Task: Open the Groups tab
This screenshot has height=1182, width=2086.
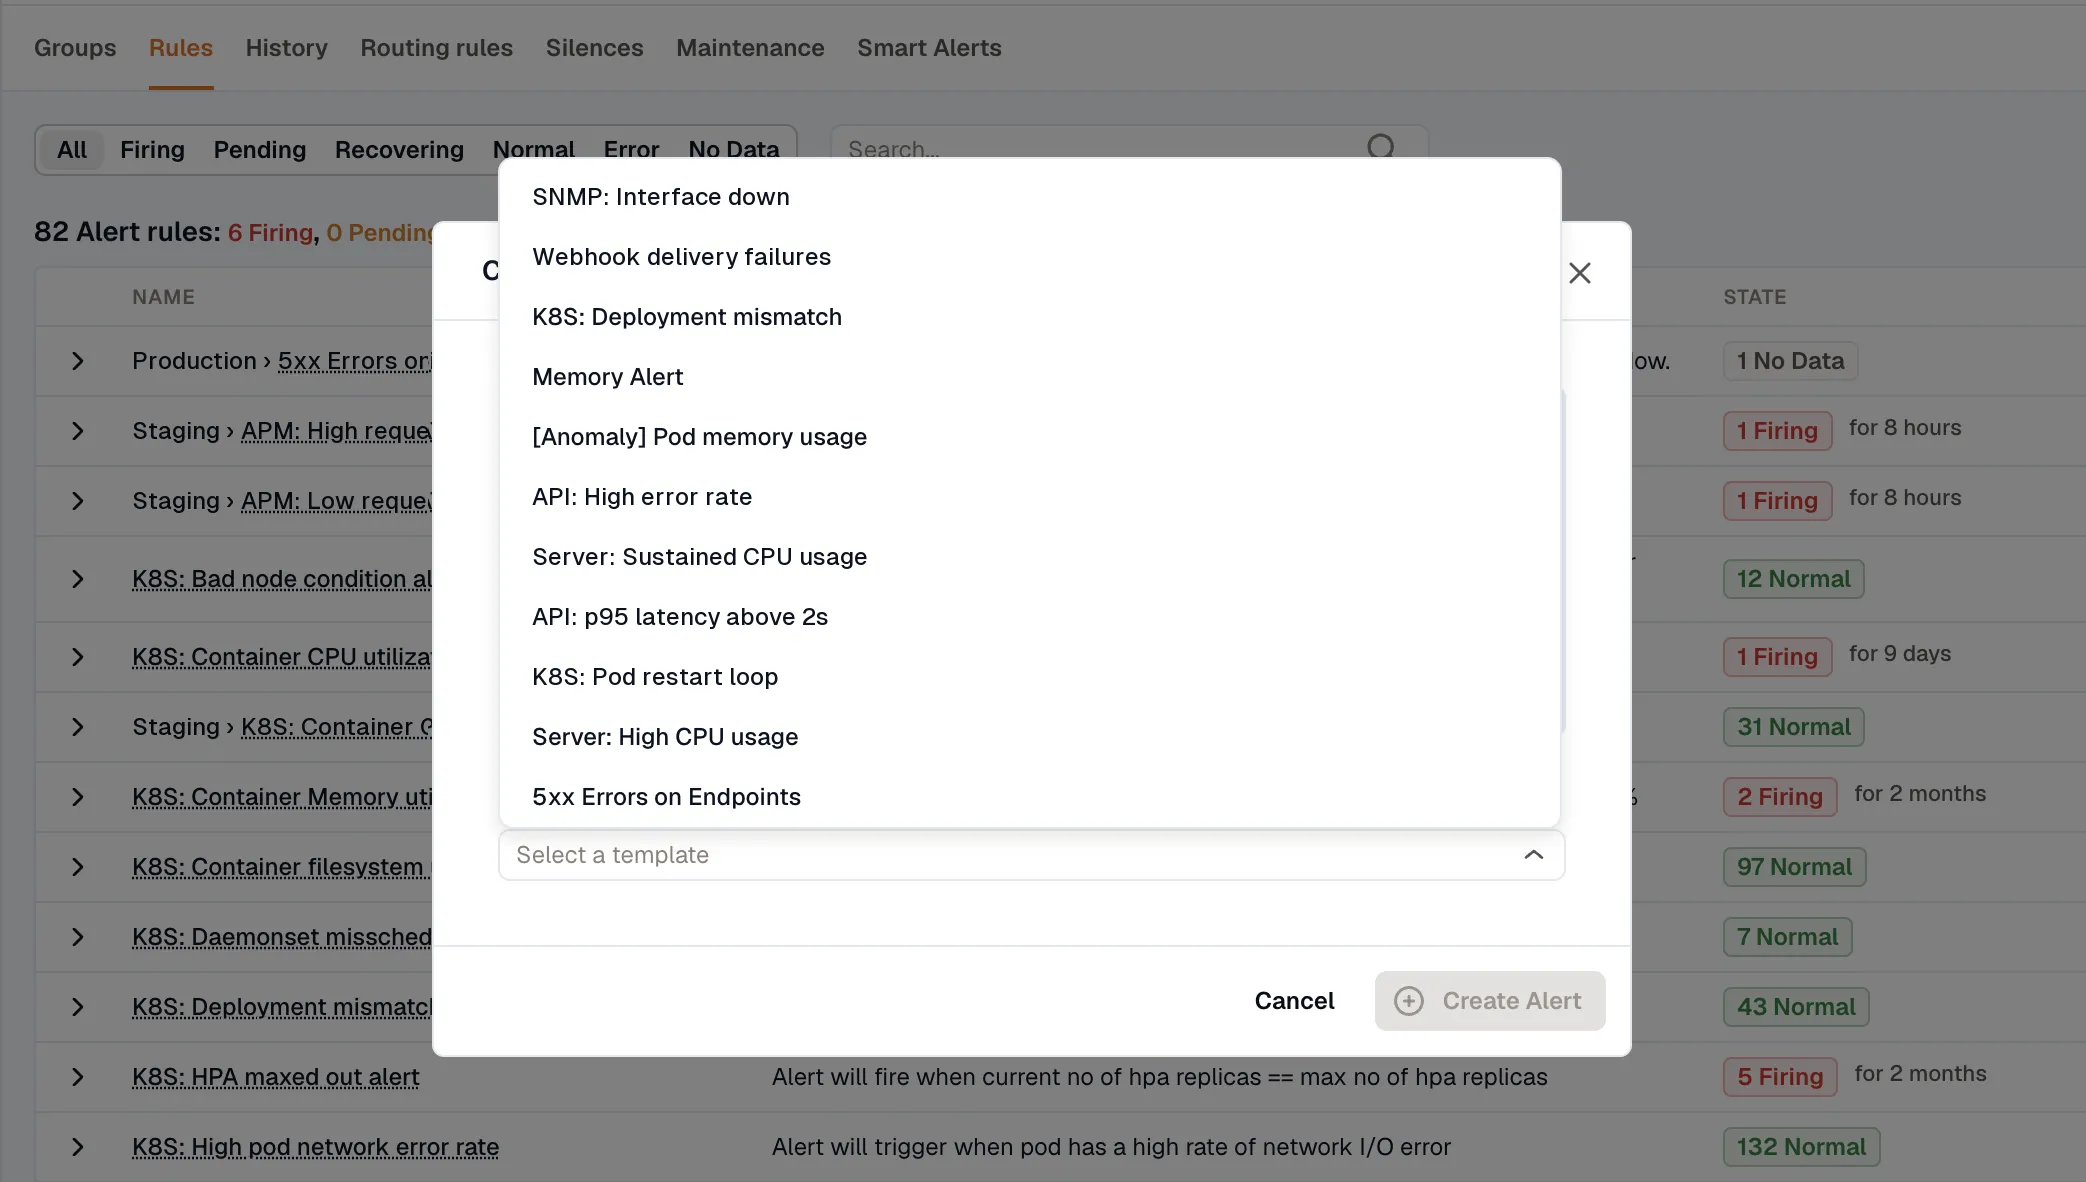Action: tap(75, 48)
